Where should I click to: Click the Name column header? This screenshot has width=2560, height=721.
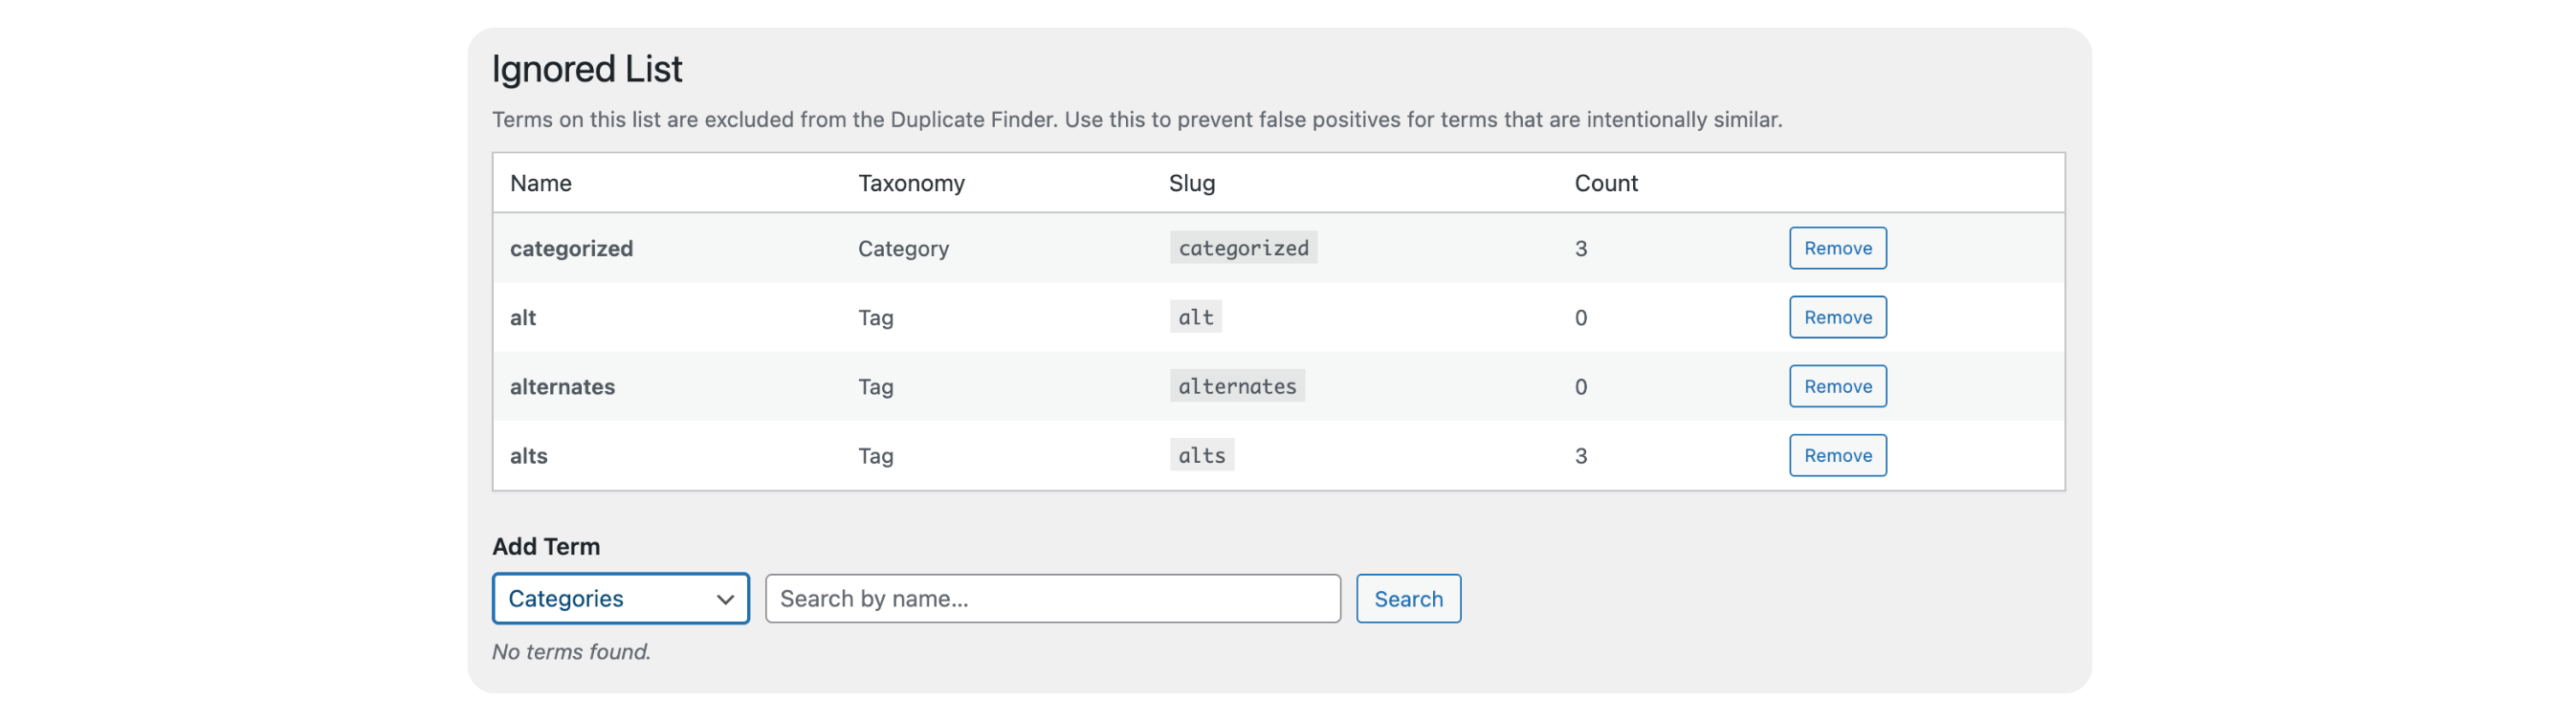coord(541,183)
